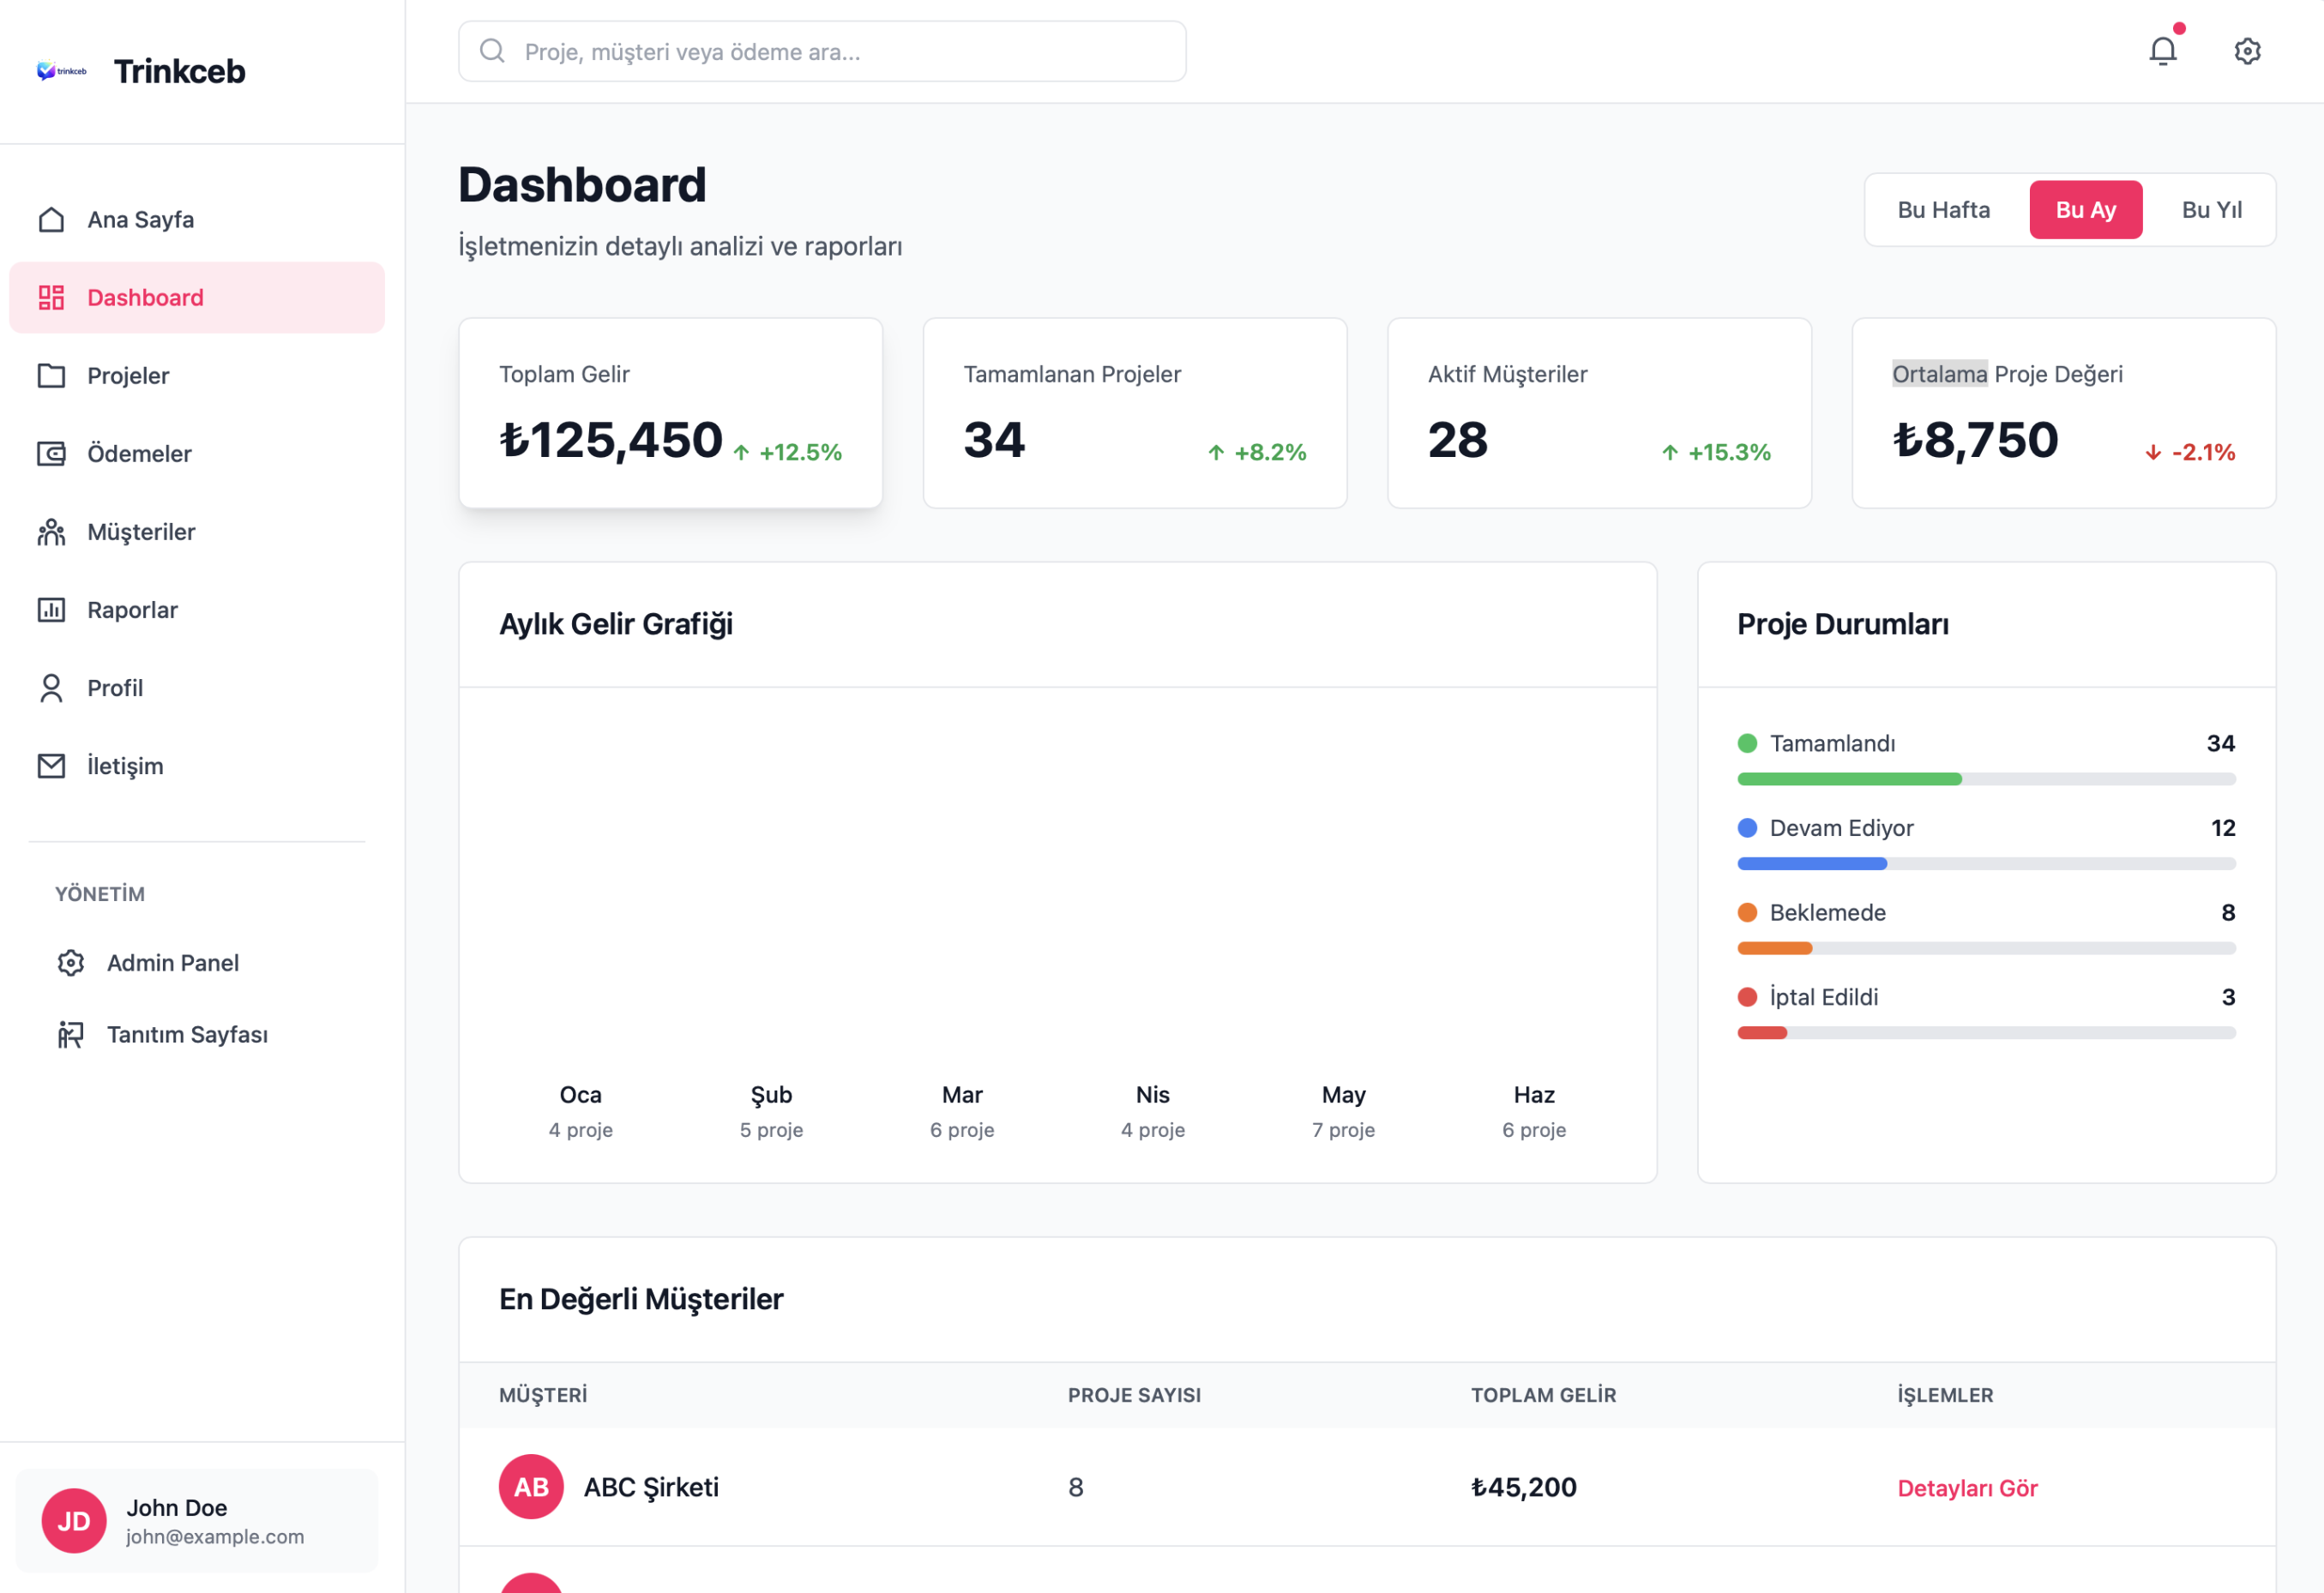Select the Bu Ay filter option
The image size is (2324, 1593).
tap(2085, 209)
